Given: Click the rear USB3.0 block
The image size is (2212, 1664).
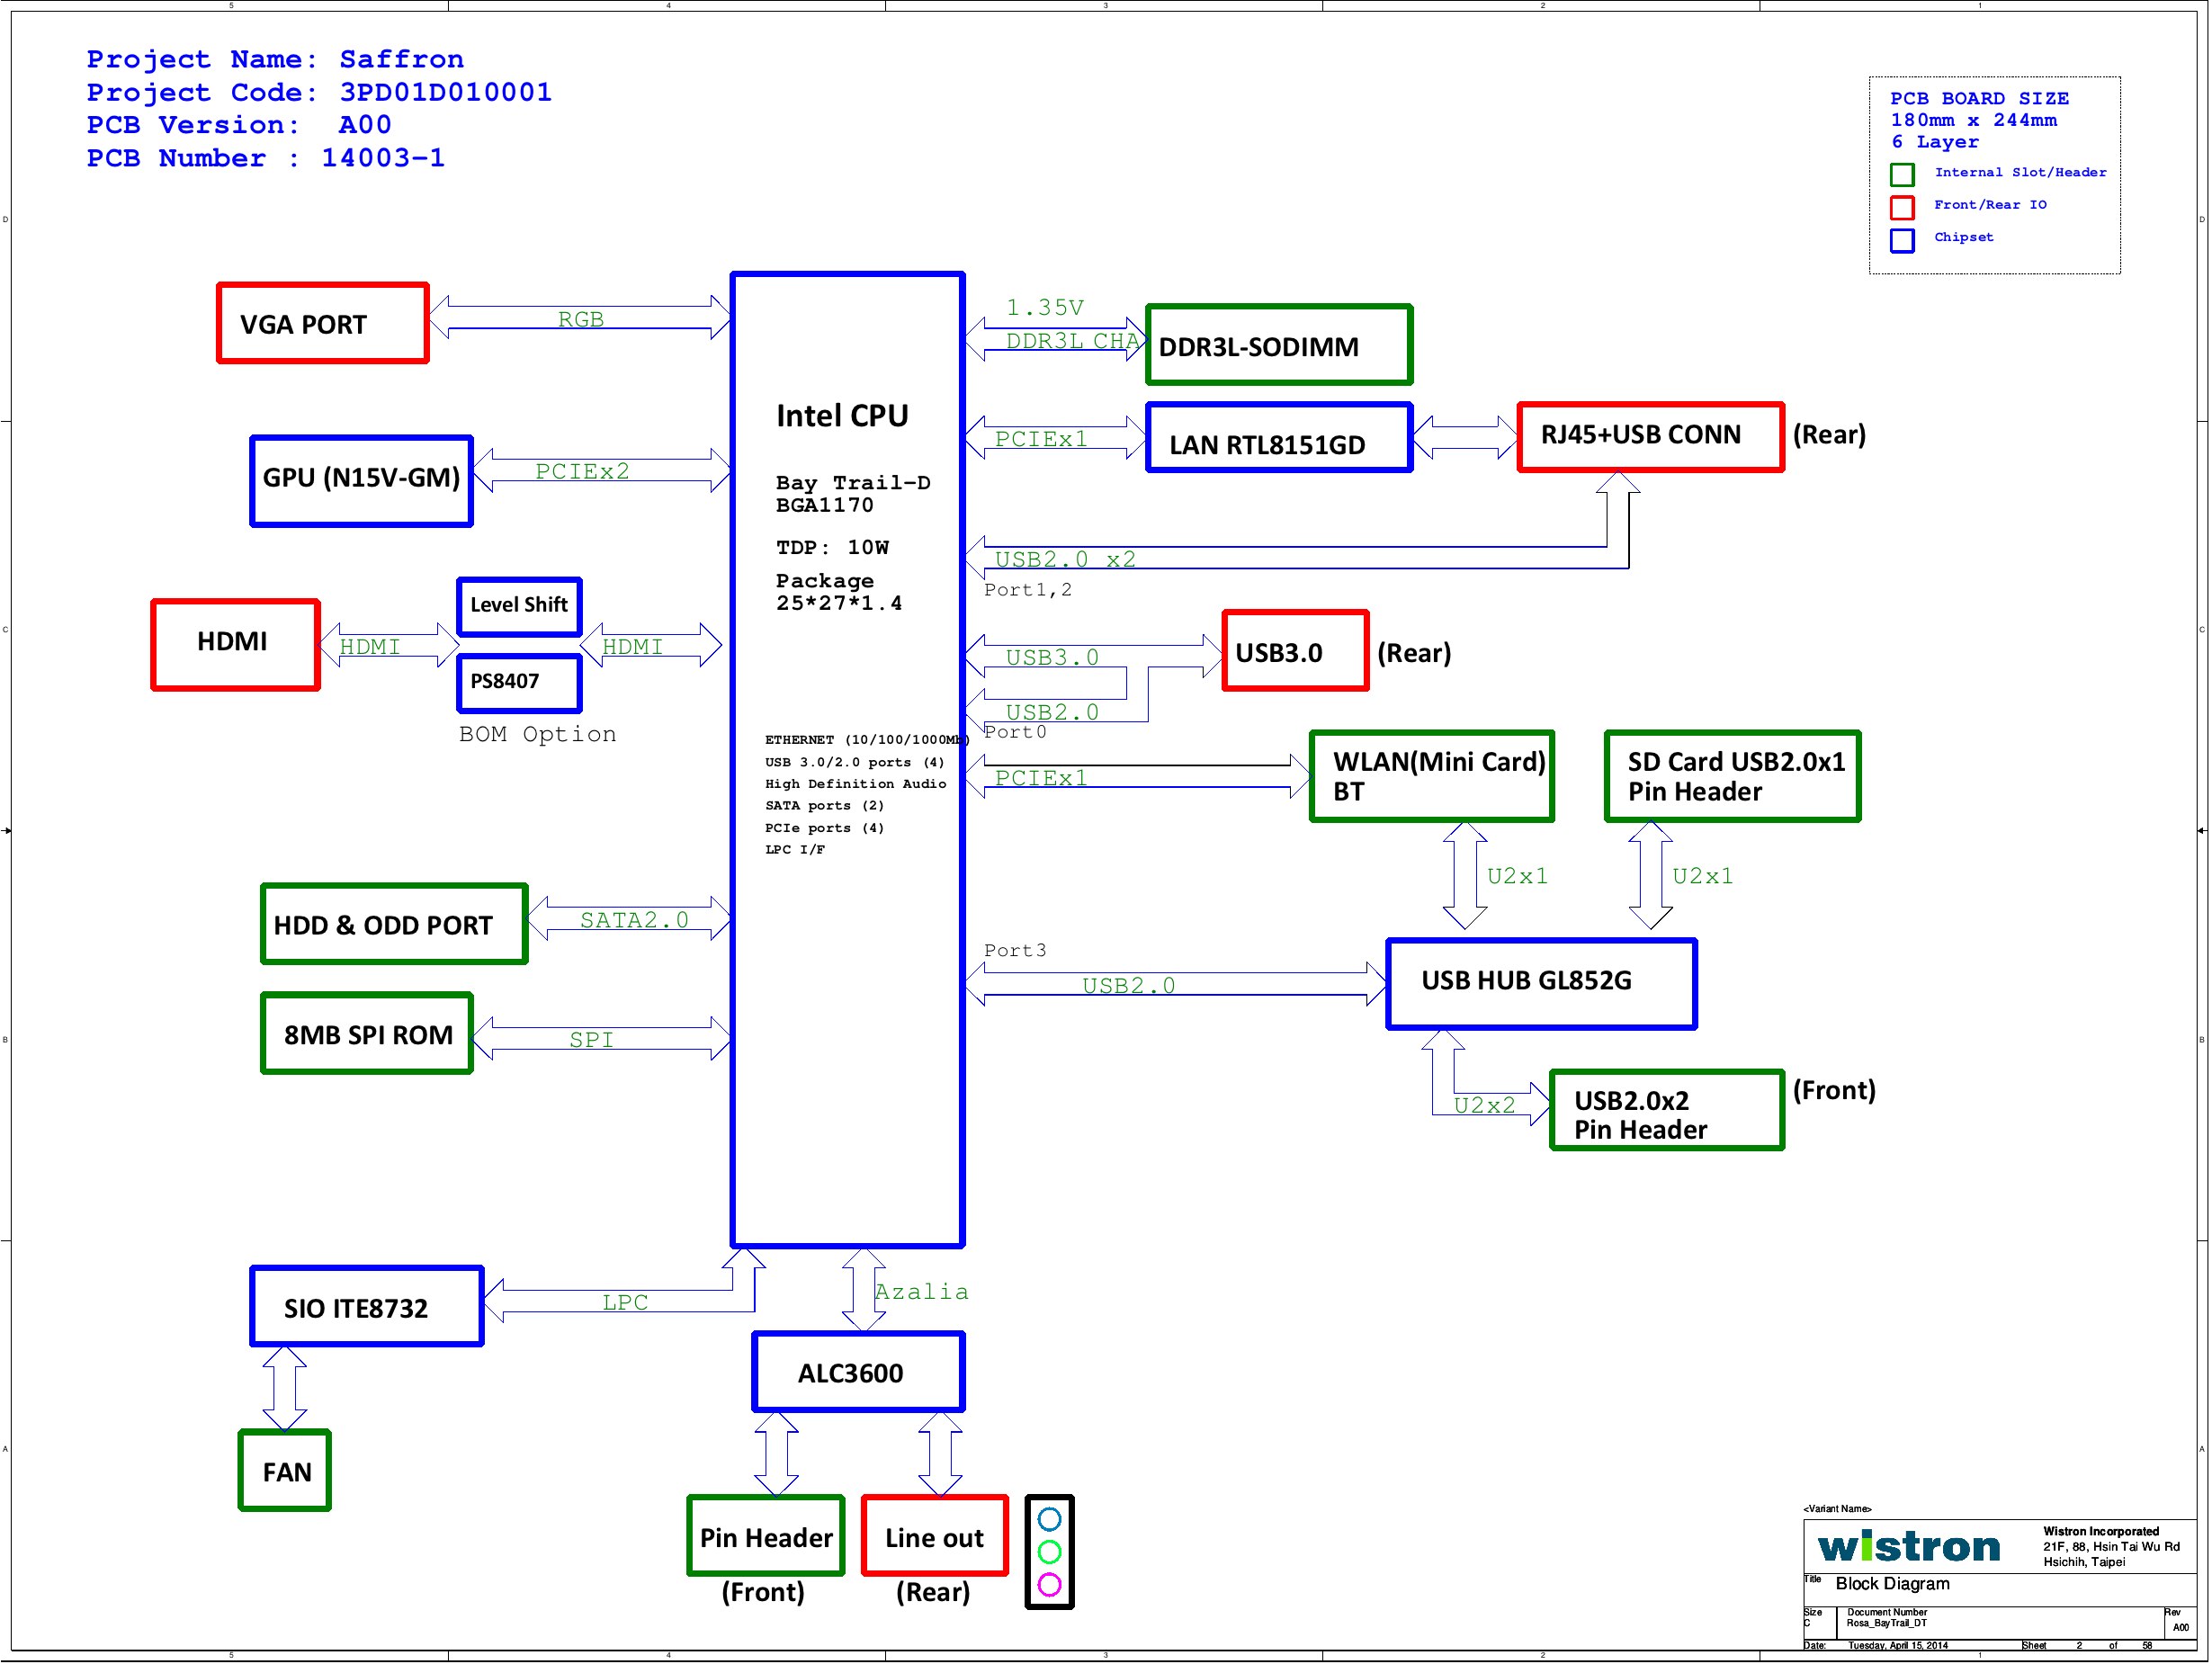Looking at the screenshot, I should [x=1296, y=650].
